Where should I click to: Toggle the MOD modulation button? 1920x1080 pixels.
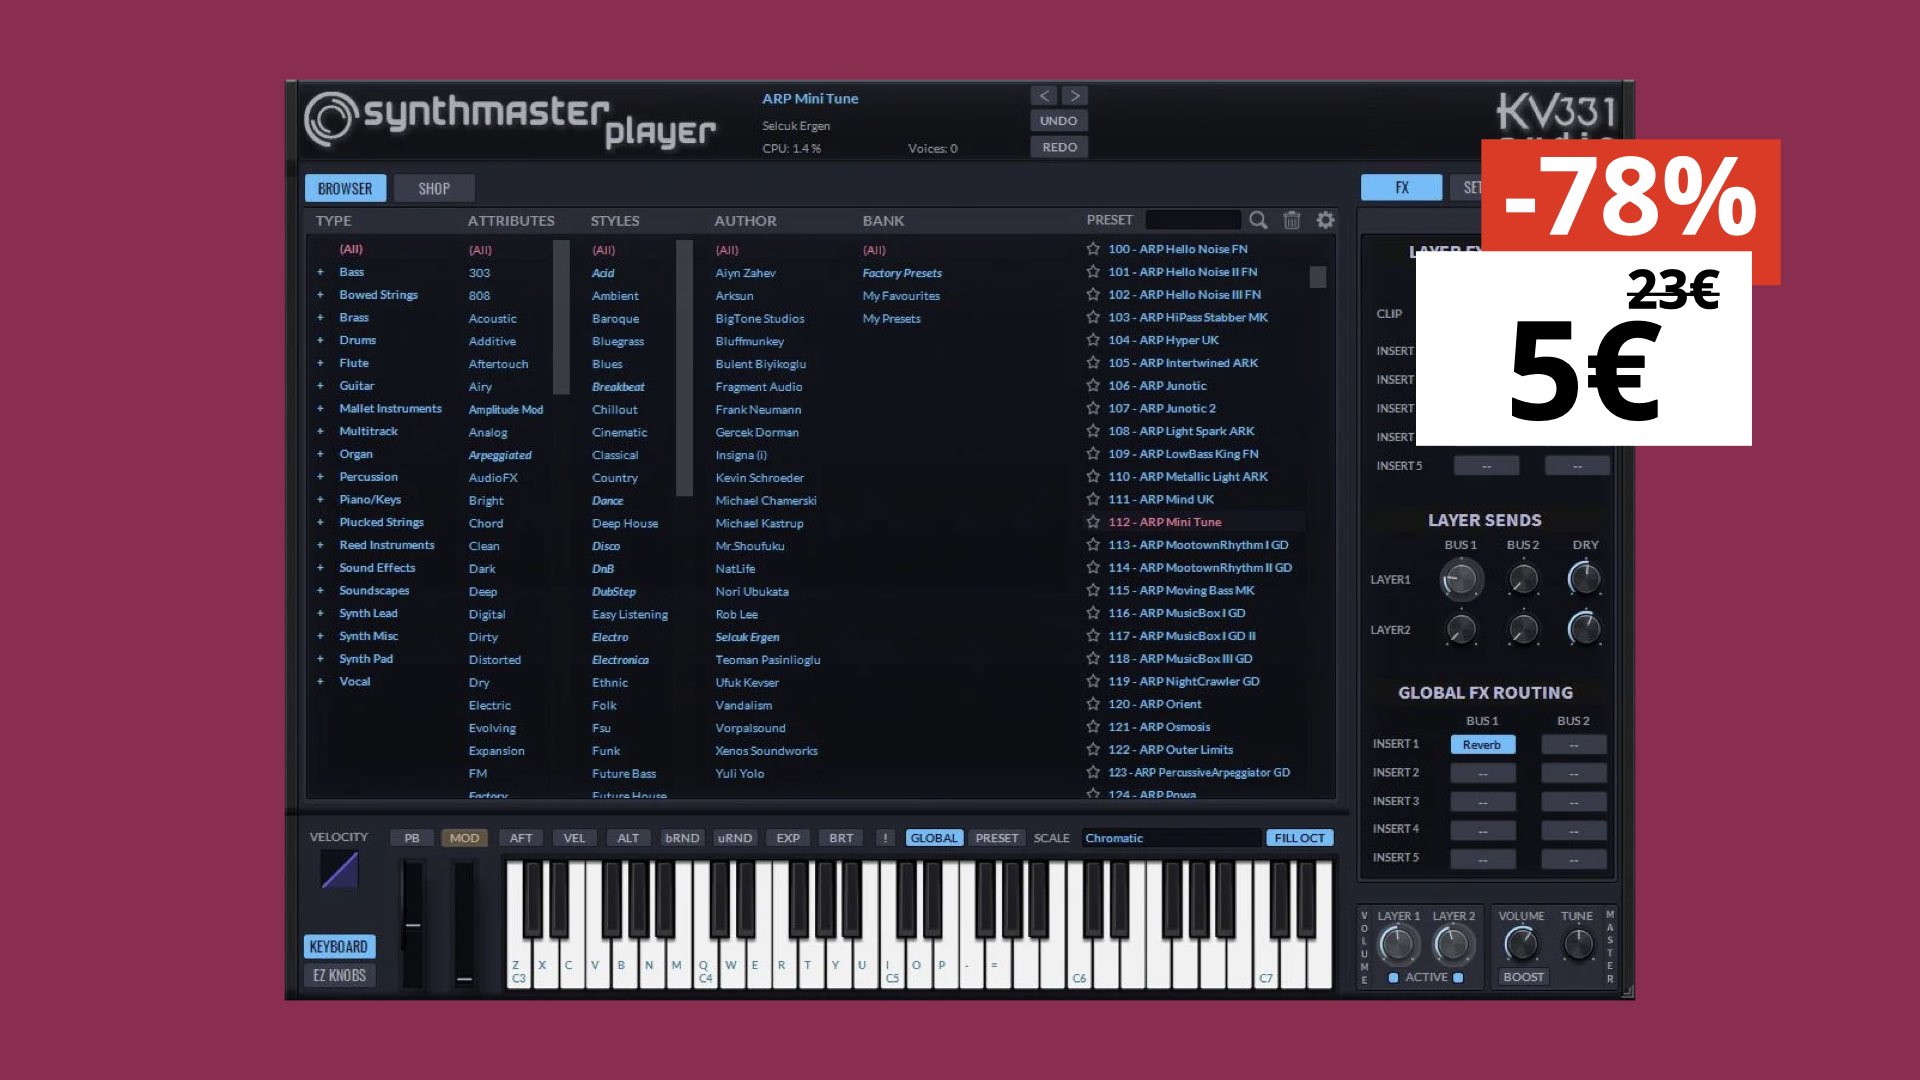pos(464,838)
